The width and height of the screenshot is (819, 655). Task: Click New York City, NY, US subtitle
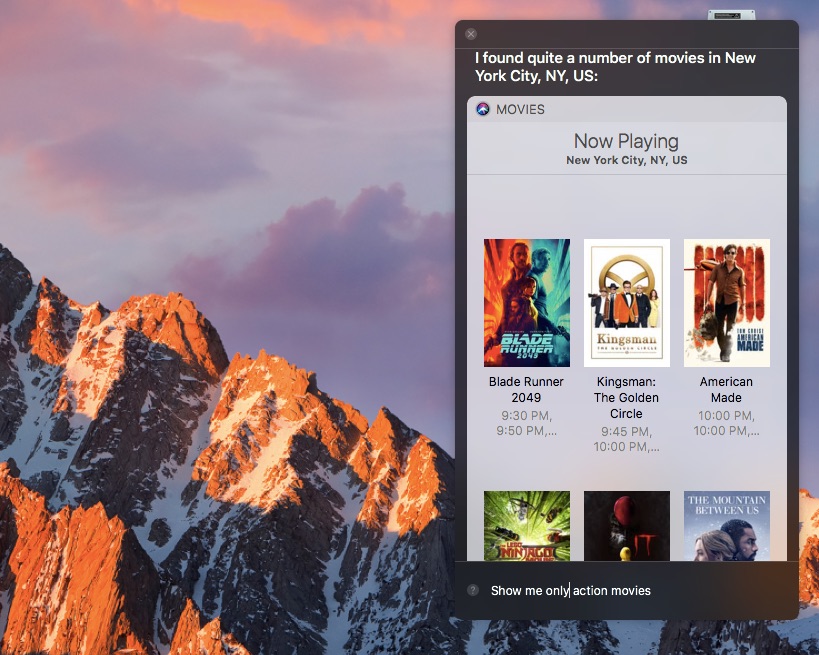(626, 160)
